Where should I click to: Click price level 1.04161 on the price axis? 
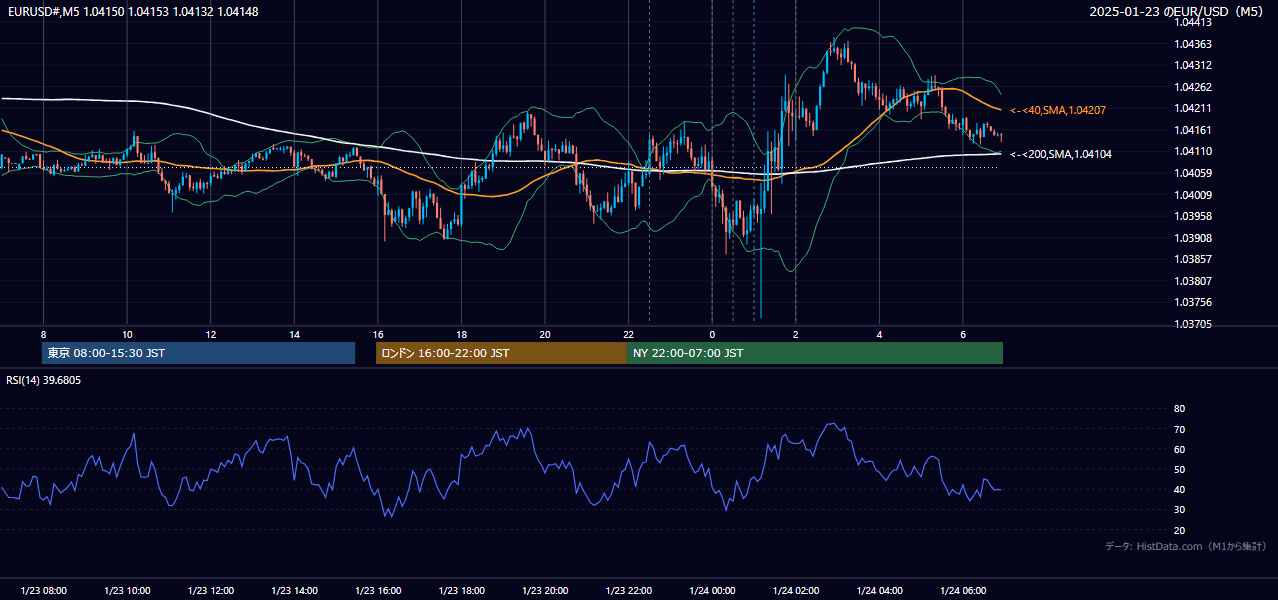coord(1192,130)
